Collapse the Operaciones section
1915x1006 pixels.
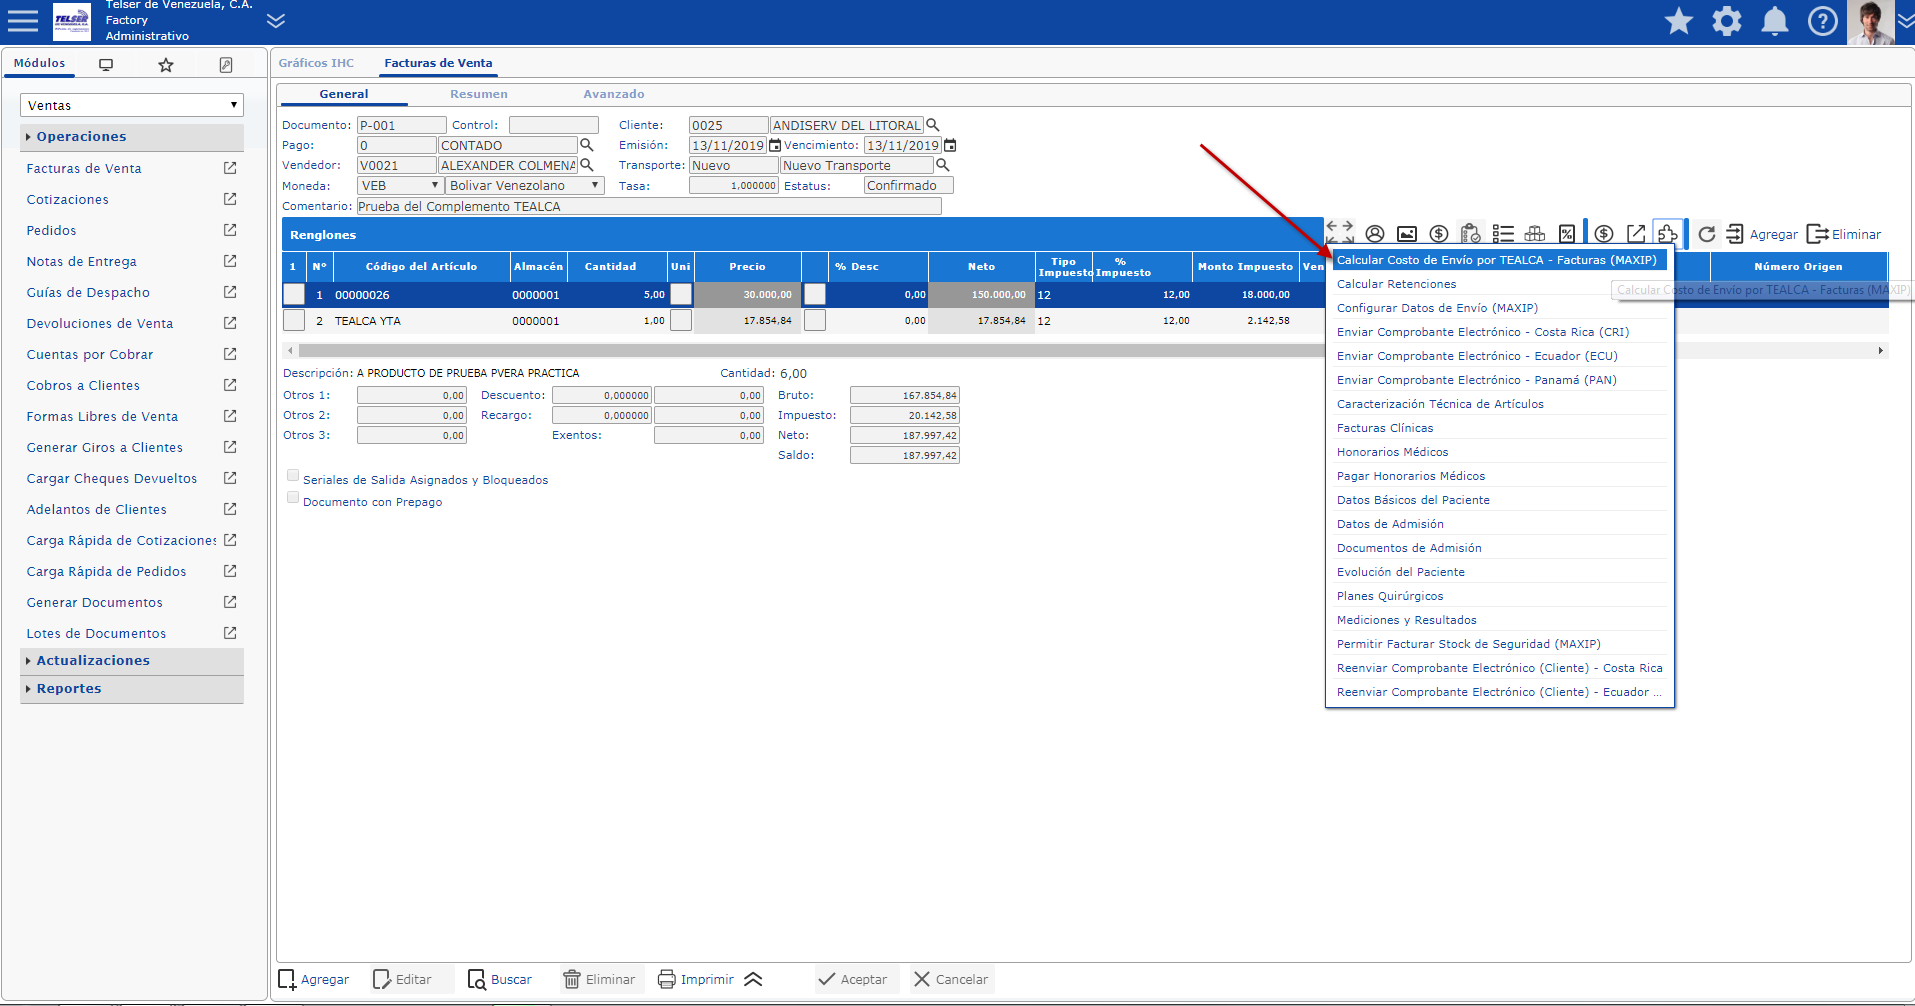132,137
